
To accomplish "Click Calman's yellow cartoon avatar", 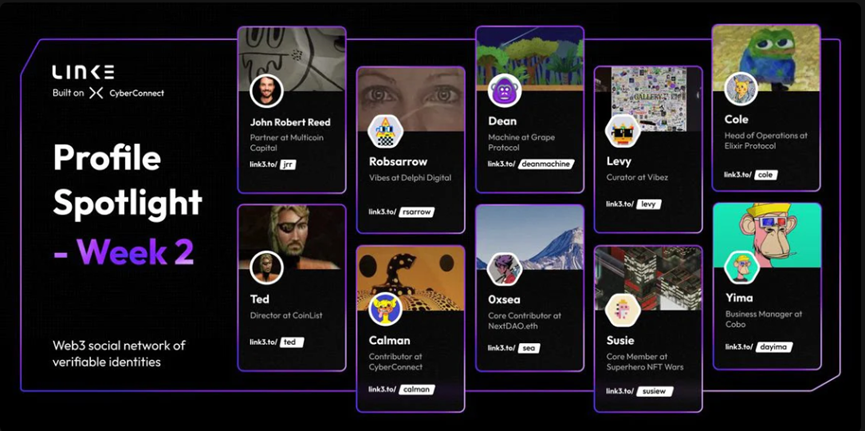I will pos(386,309).
